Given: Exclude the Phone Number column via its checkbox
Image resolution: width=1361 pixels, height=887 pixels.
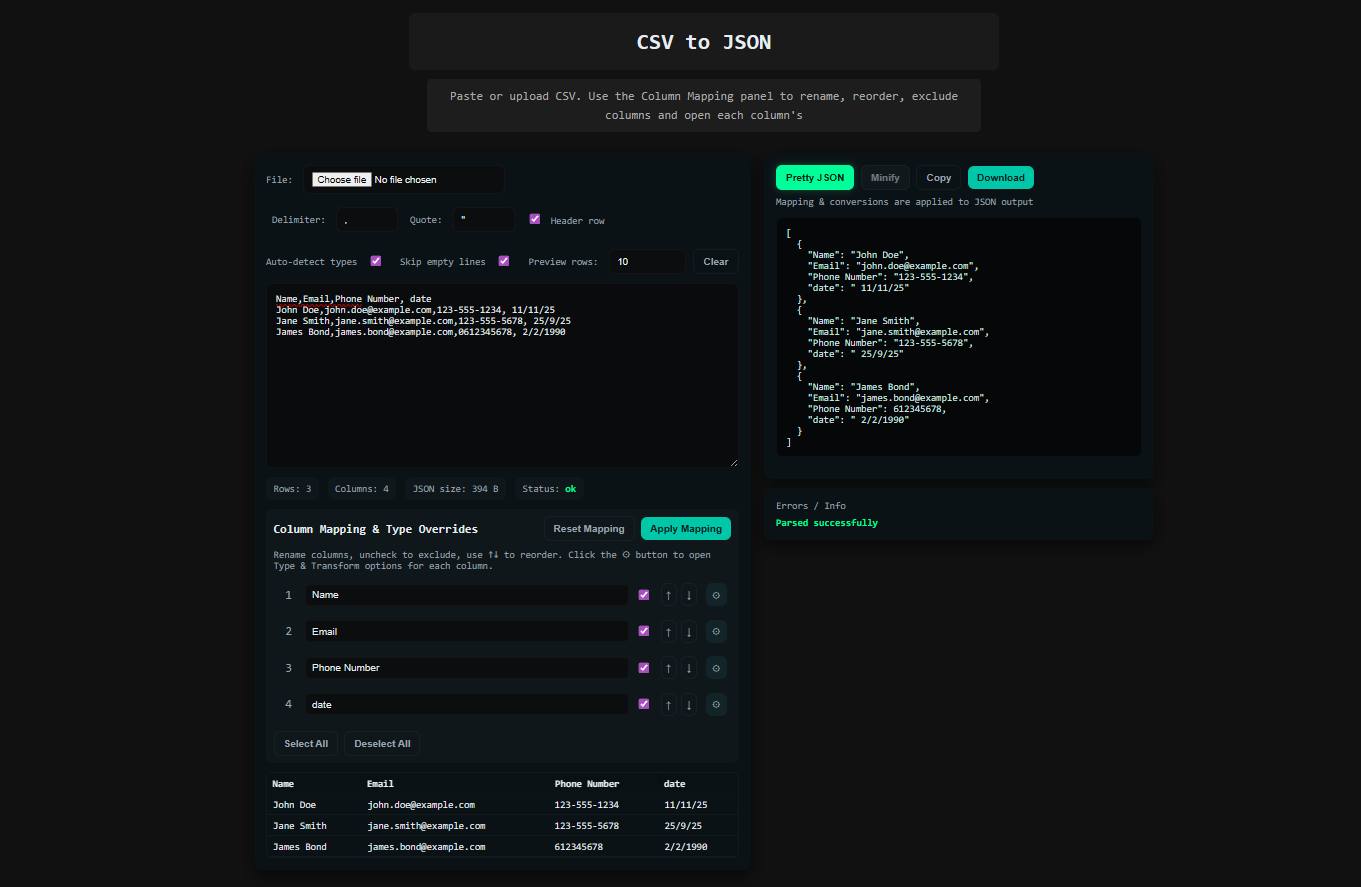Looking at the screenshot, I should (644, 667).
